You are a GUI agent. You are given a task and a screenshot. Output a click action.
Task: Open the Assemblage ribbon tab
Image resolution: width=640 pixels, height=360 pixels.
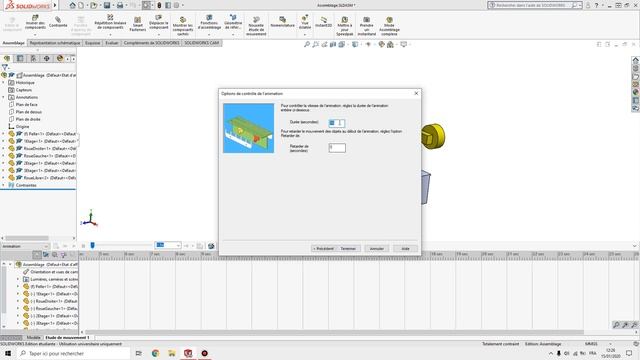13,43
